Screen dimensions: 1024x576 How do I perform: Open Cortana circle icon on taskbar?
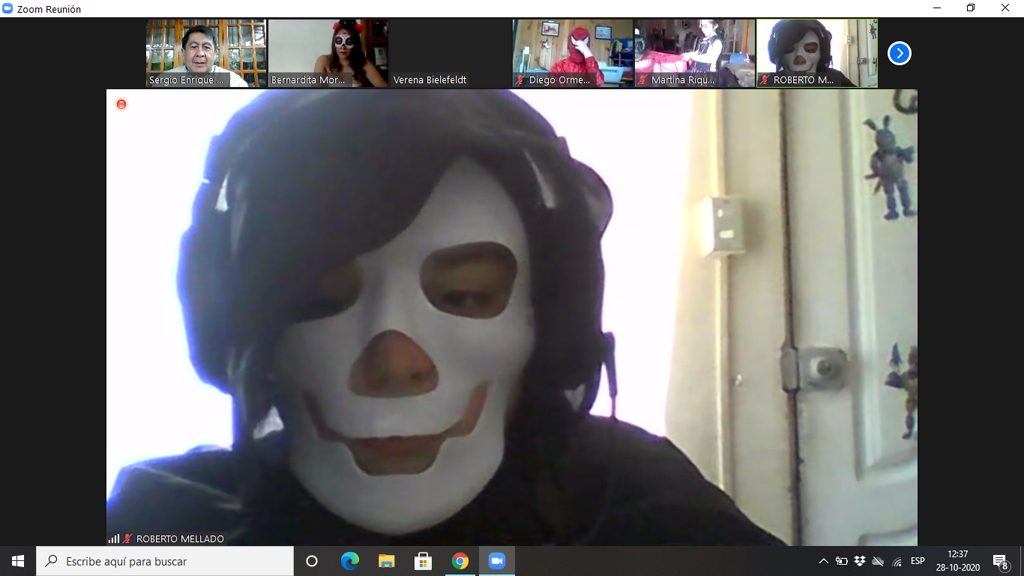click(x=311, y=561)
